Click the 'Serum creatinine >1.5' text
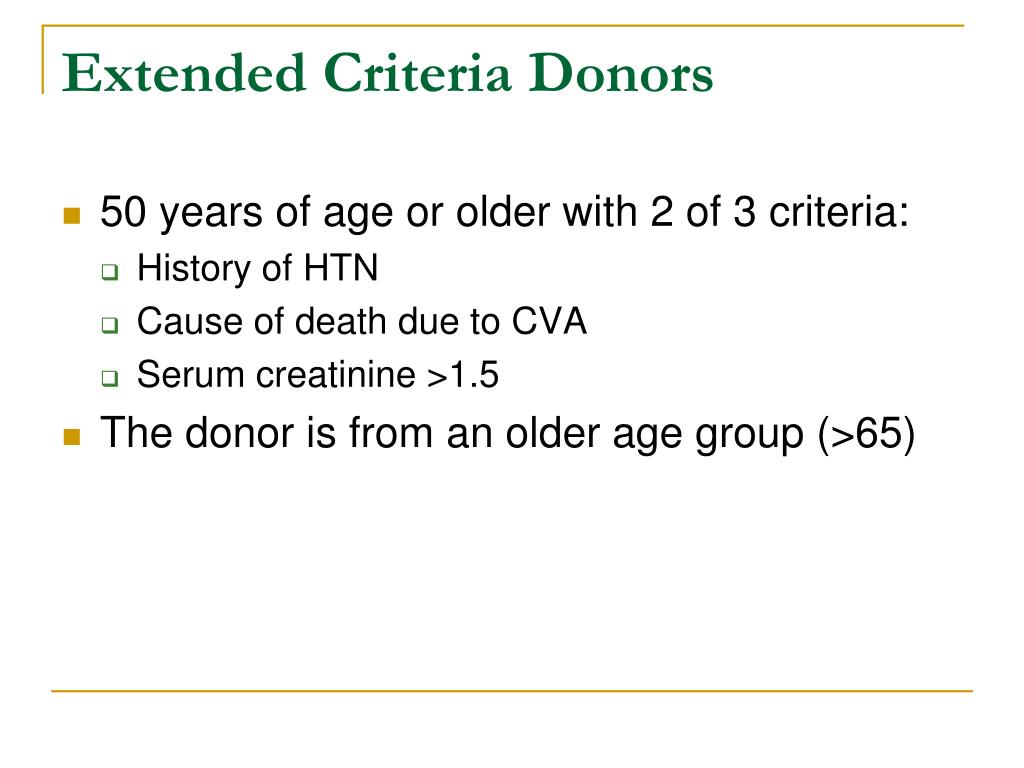This screenshot has height=768, width=1024. click(x=318, y=375)
